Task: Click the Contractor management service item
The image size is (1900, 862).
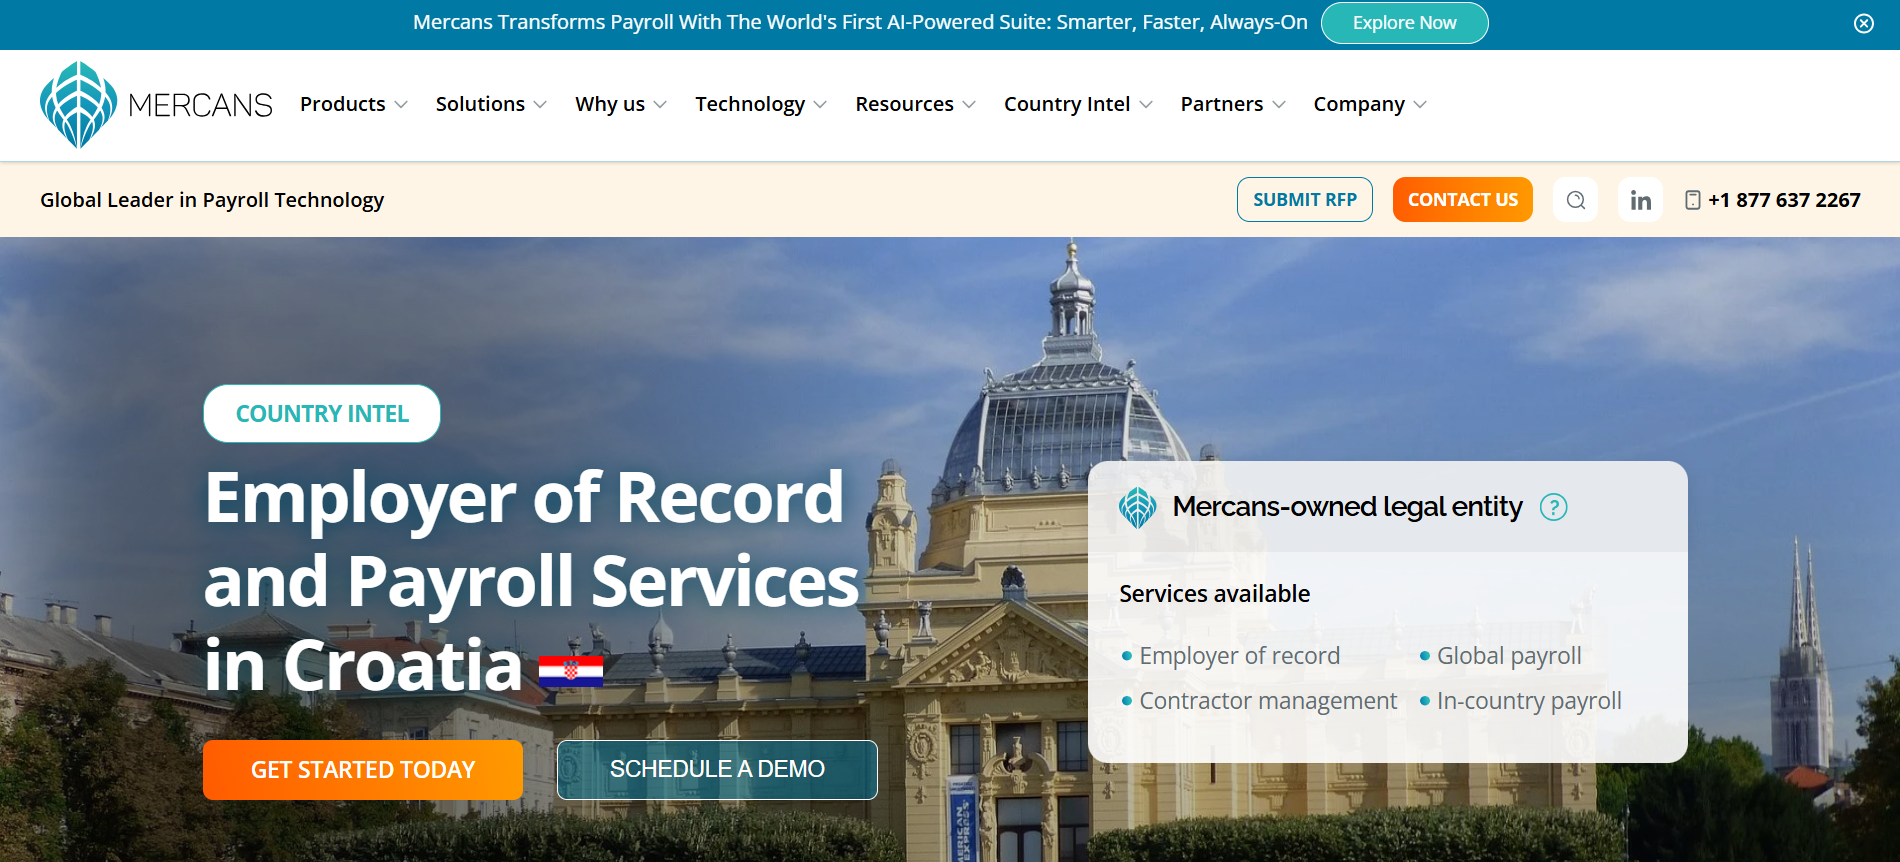Action: point(1268,701)
